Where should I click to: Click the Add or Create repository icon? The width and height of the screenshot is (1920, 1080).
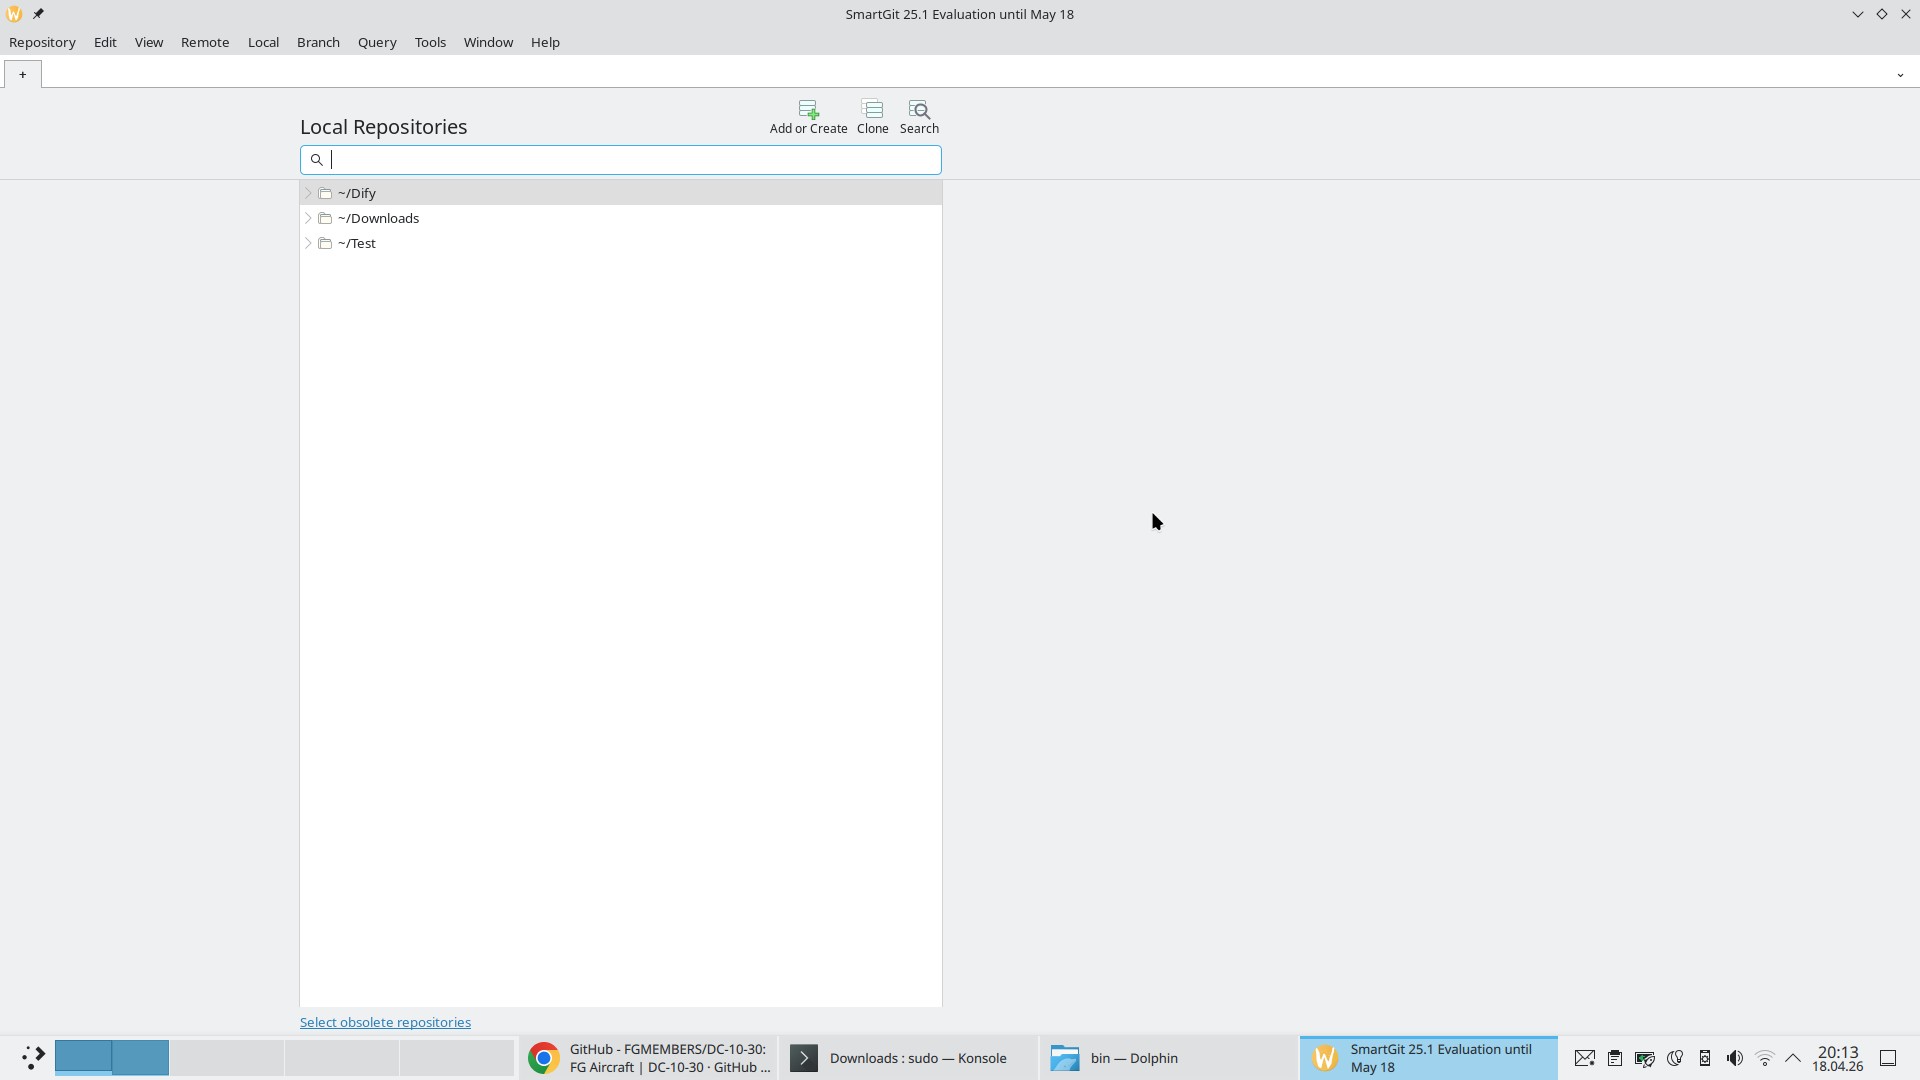pos(808,116)
